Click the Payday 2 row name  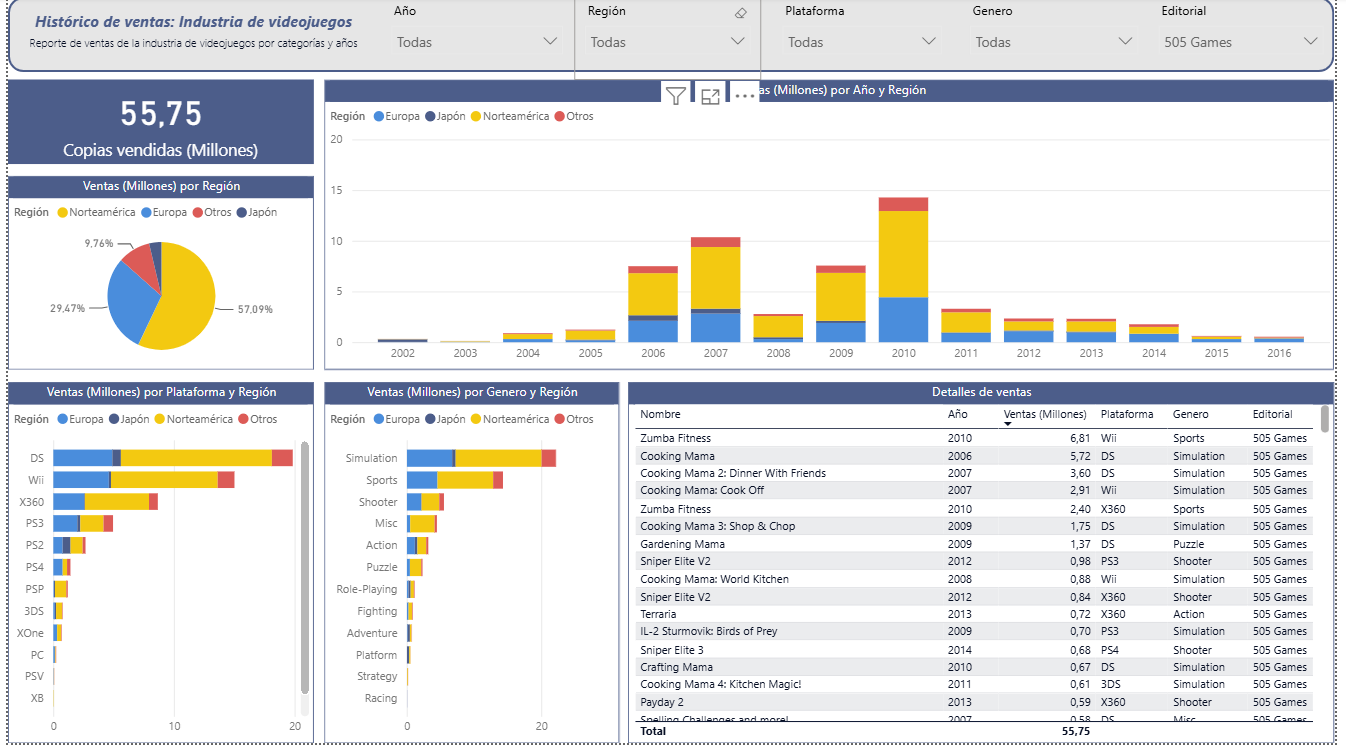[662, 702]
